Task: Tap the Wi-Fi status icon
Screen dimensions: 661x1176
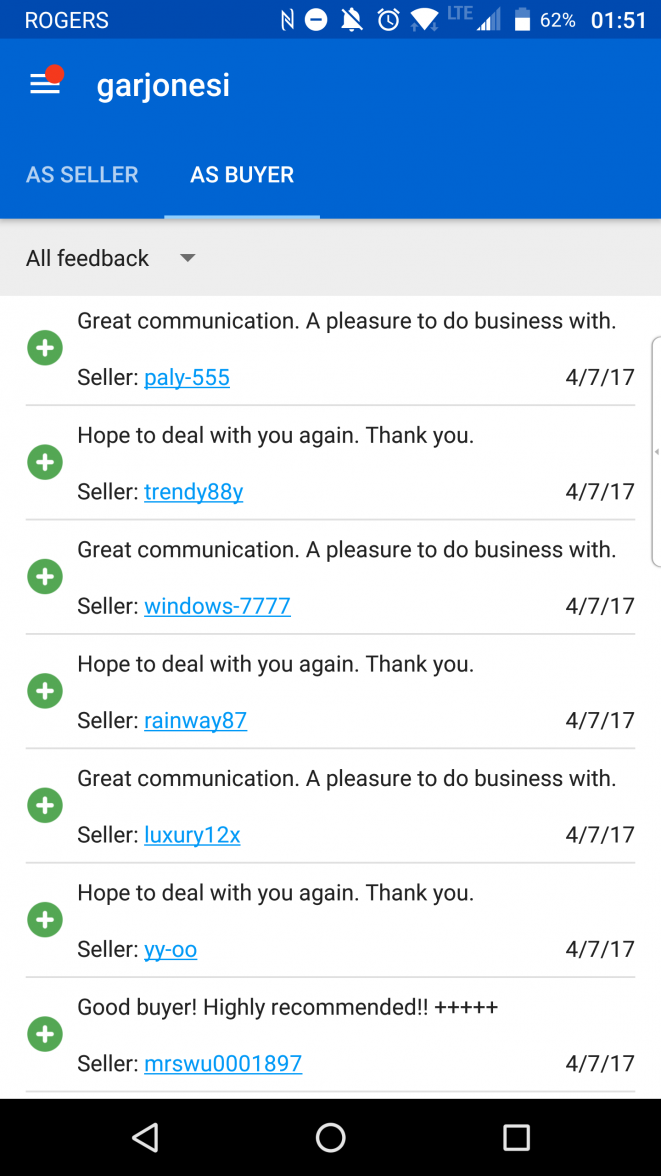Action: (x=425, y=18)
